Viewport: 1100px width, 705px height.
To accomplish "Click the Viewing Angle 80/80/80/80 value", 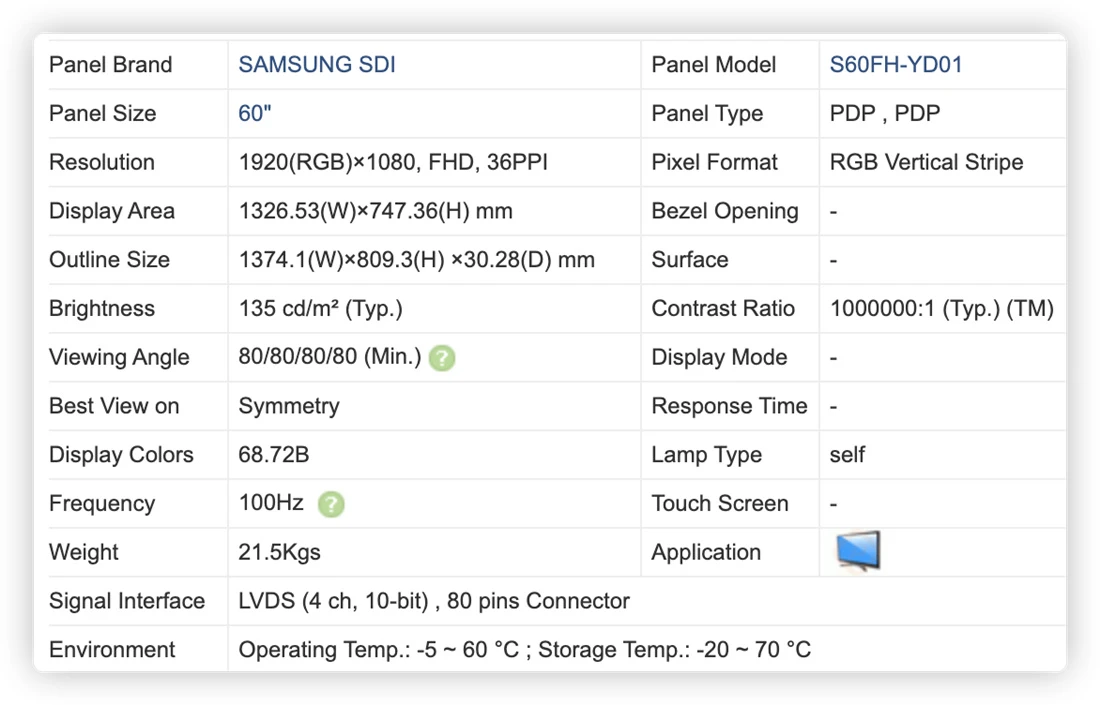I will [x=330, y=357].
